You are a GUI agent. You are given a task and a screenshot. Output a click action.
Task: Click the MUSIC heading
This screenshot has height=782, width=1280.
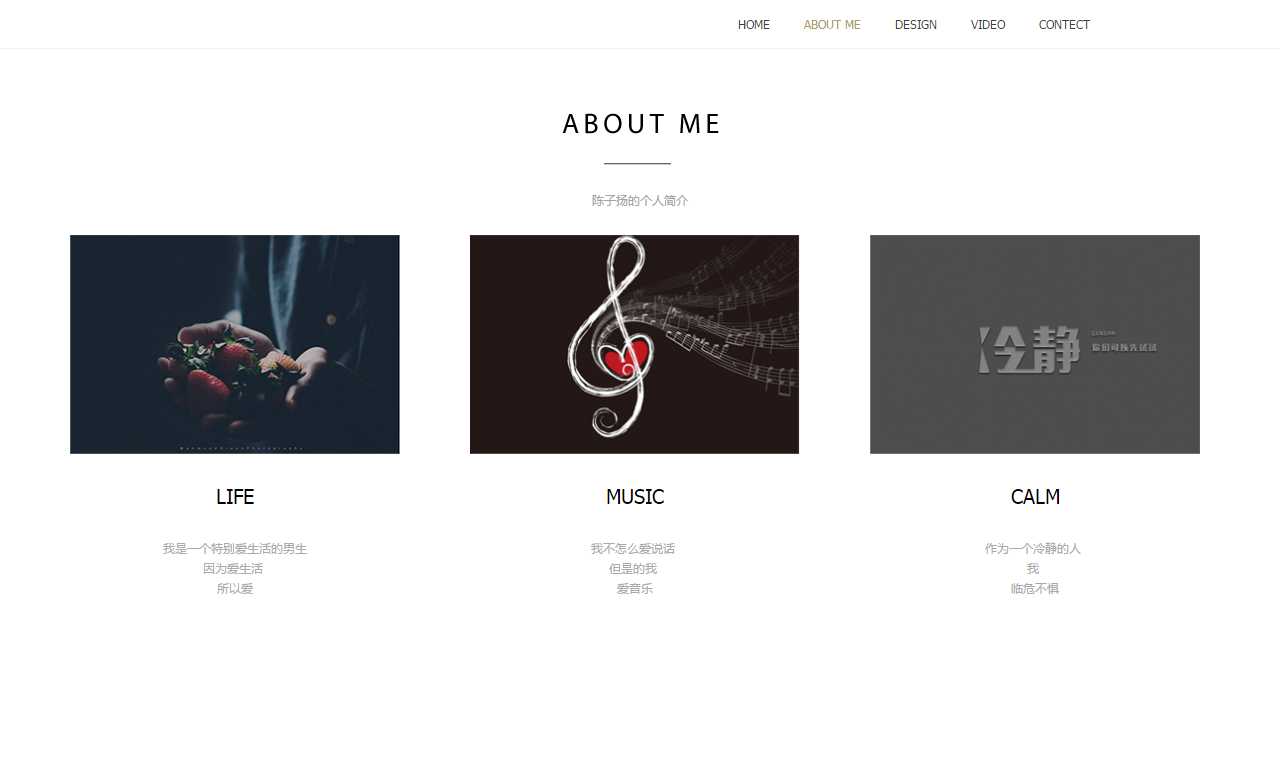[x=635, y=497]
